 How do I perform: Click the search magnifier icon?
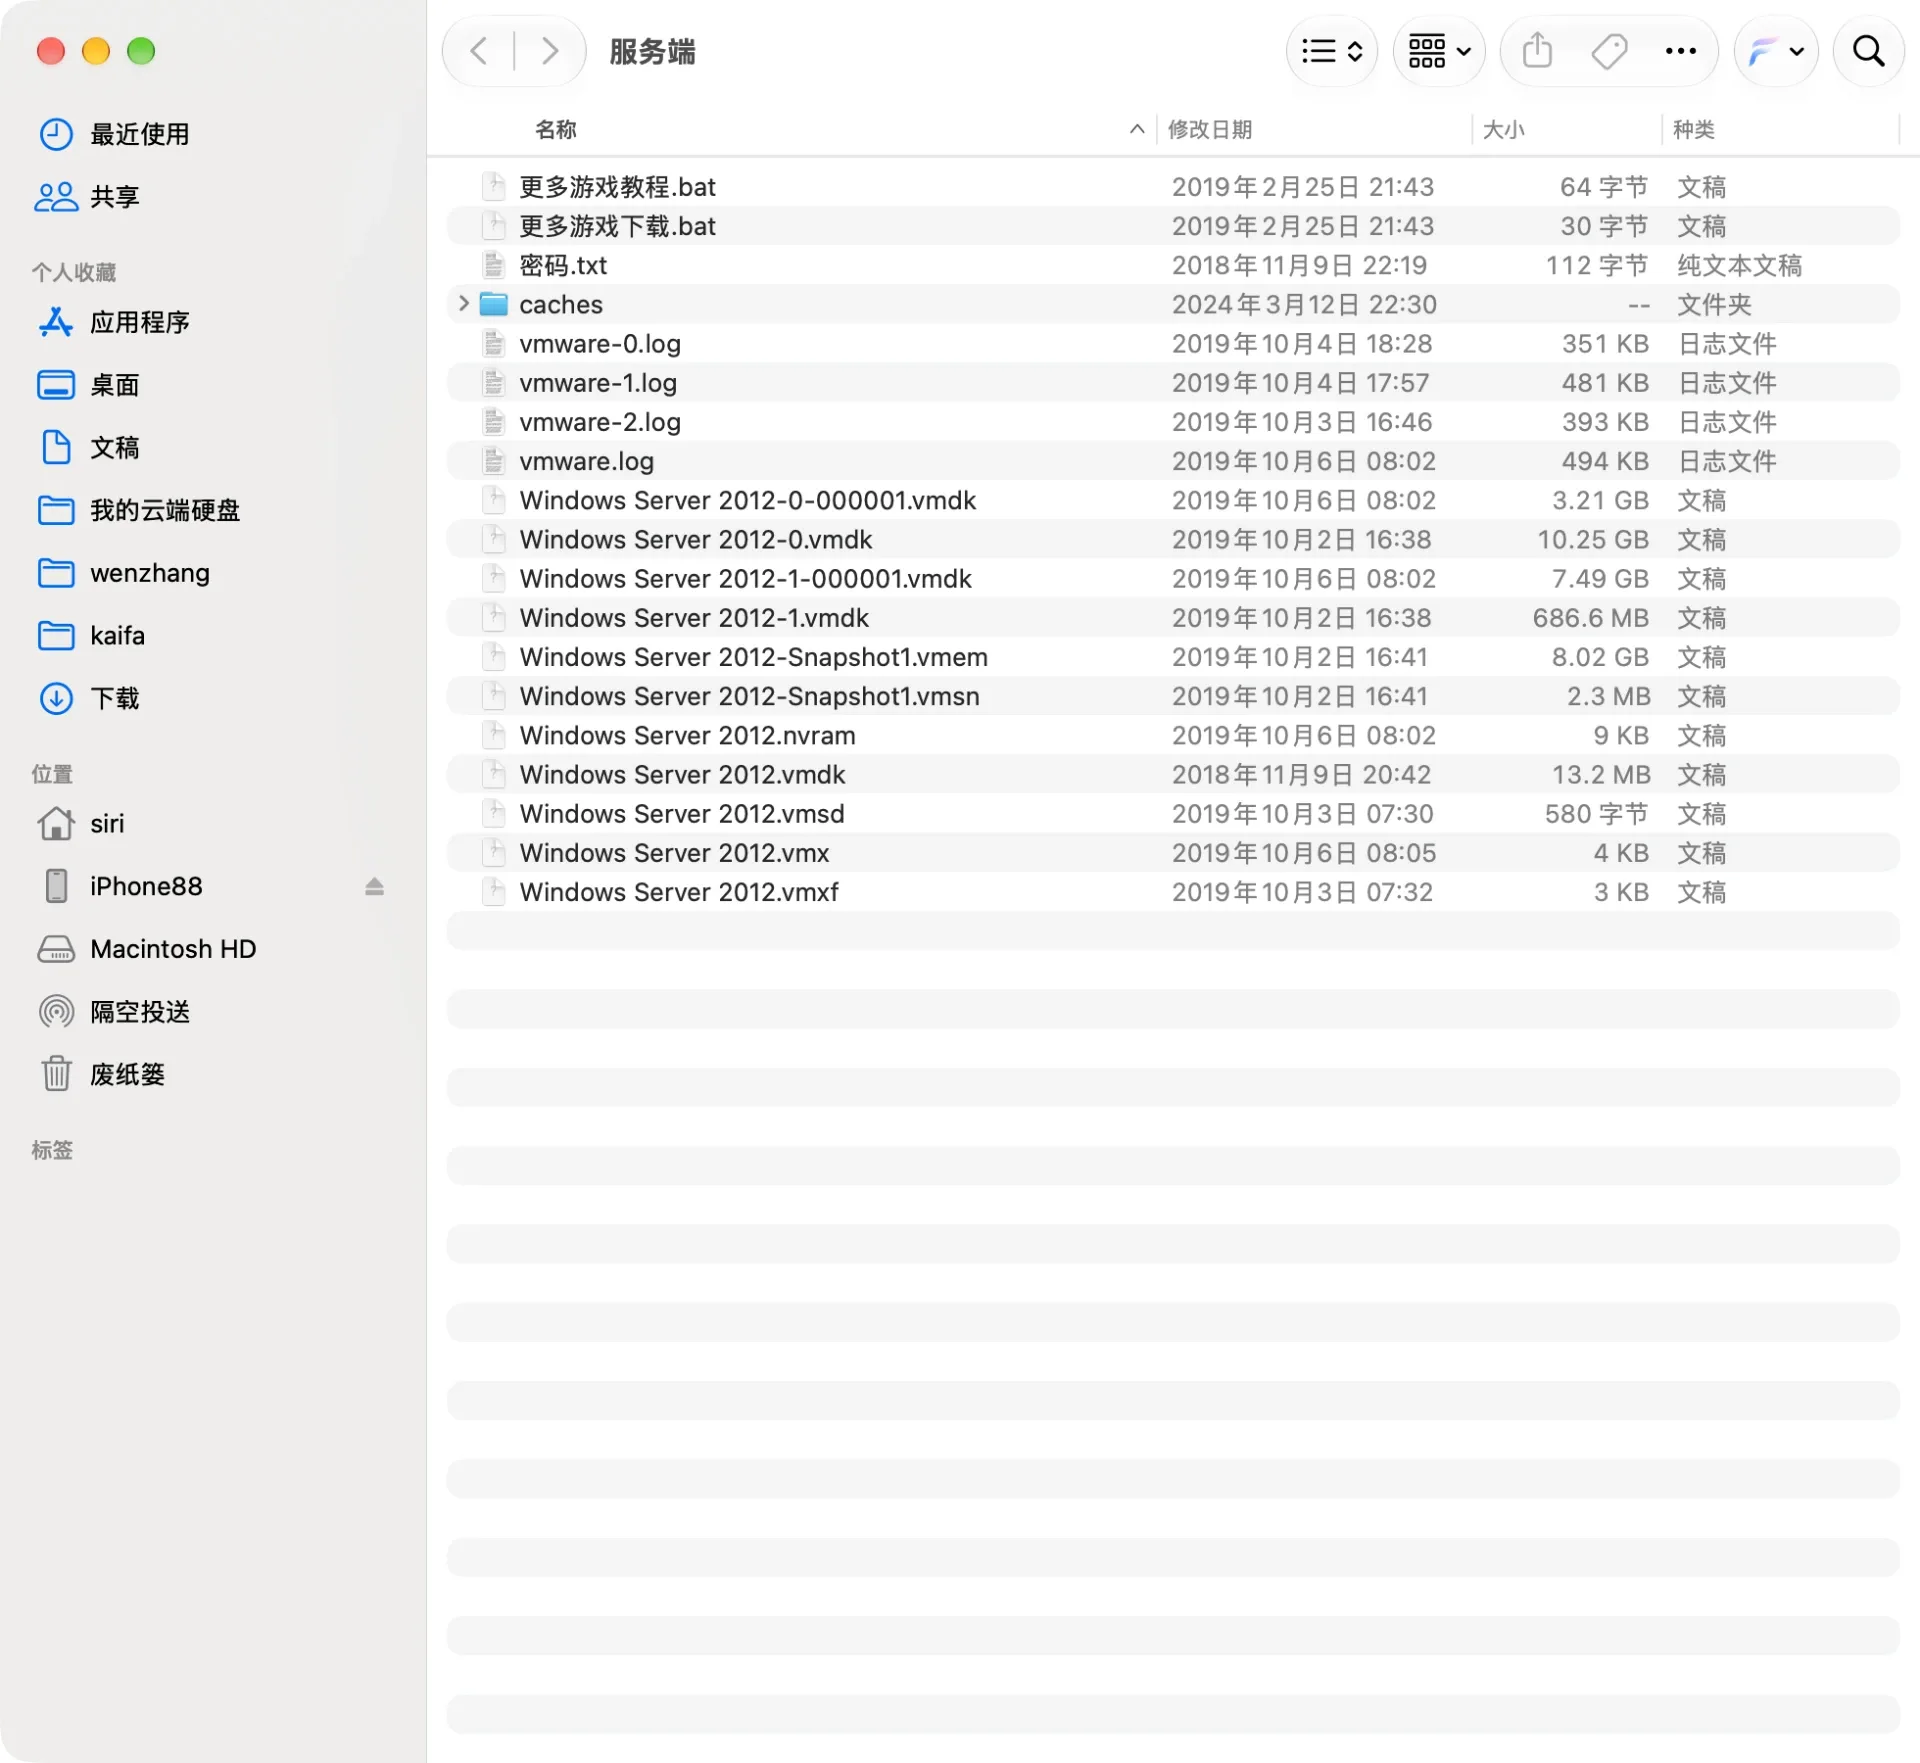1868,51
